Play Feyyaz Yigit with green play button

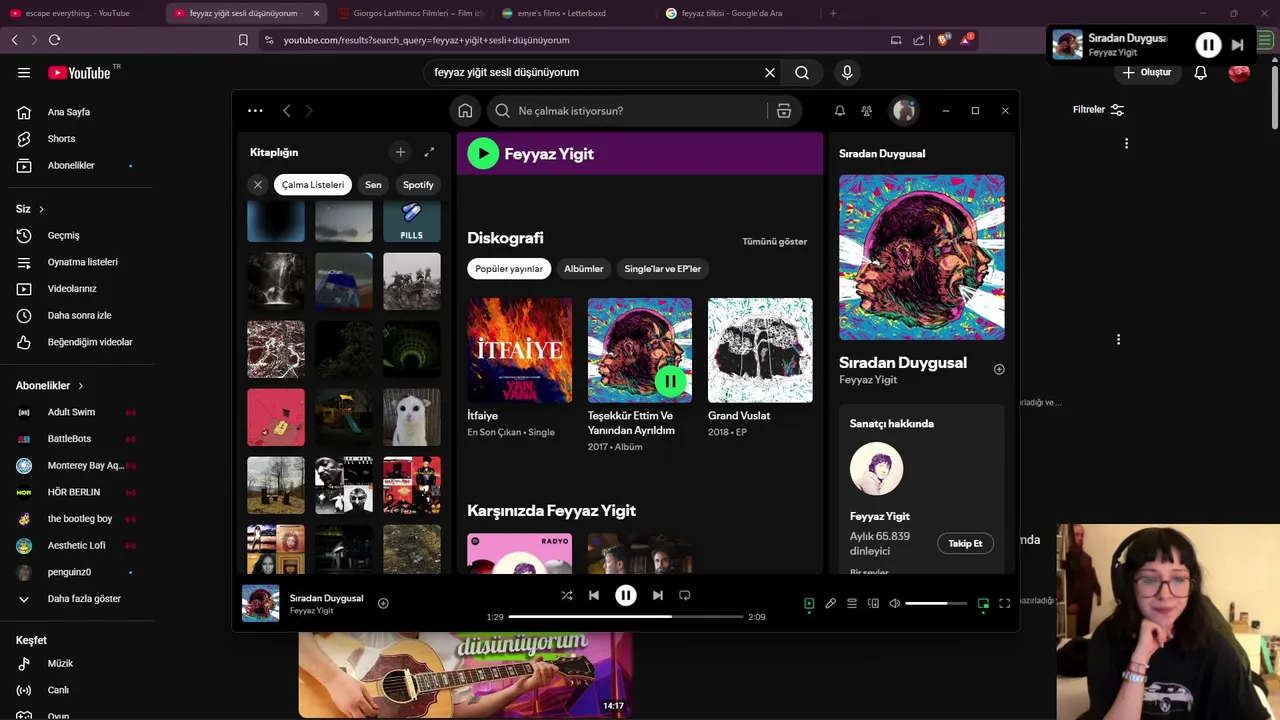[x=483, y=153]
